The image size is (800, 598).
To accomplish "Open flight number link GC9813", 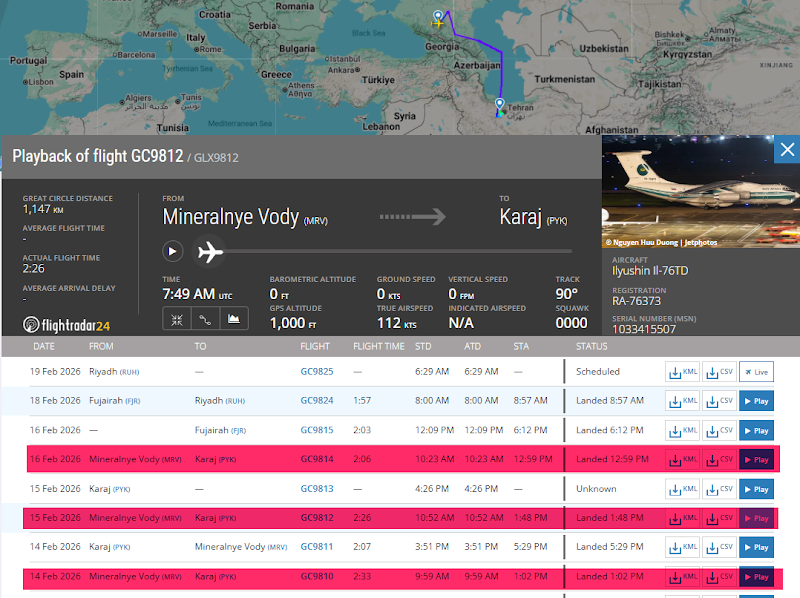I will tap(317, 489).
